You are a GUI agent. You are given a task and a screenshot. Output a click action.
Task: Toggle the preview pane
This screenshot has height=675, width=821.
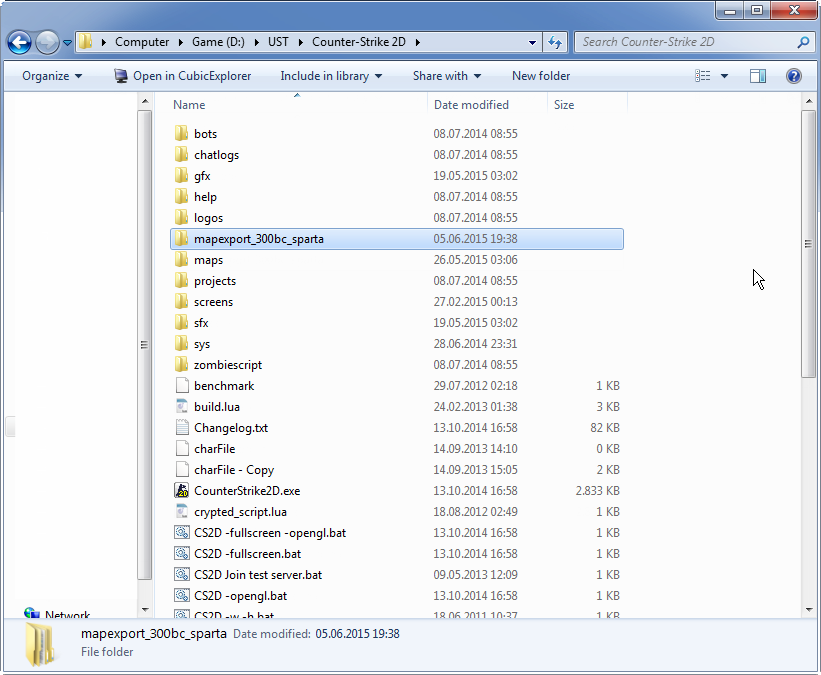[x=758, y=76]
